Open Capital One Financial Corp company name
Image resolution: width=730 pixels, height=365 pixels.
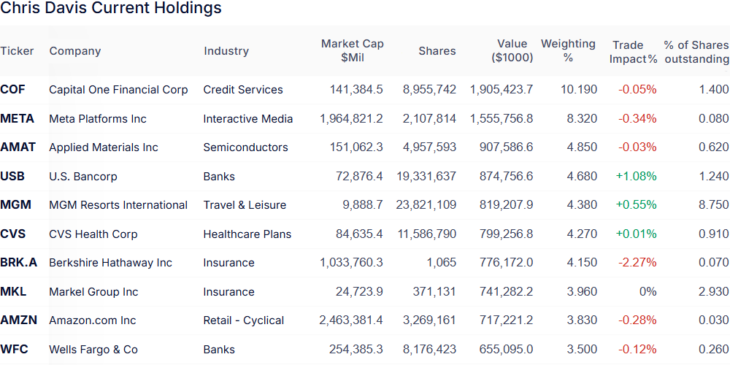pyautogui.click(x=119, y=90)
